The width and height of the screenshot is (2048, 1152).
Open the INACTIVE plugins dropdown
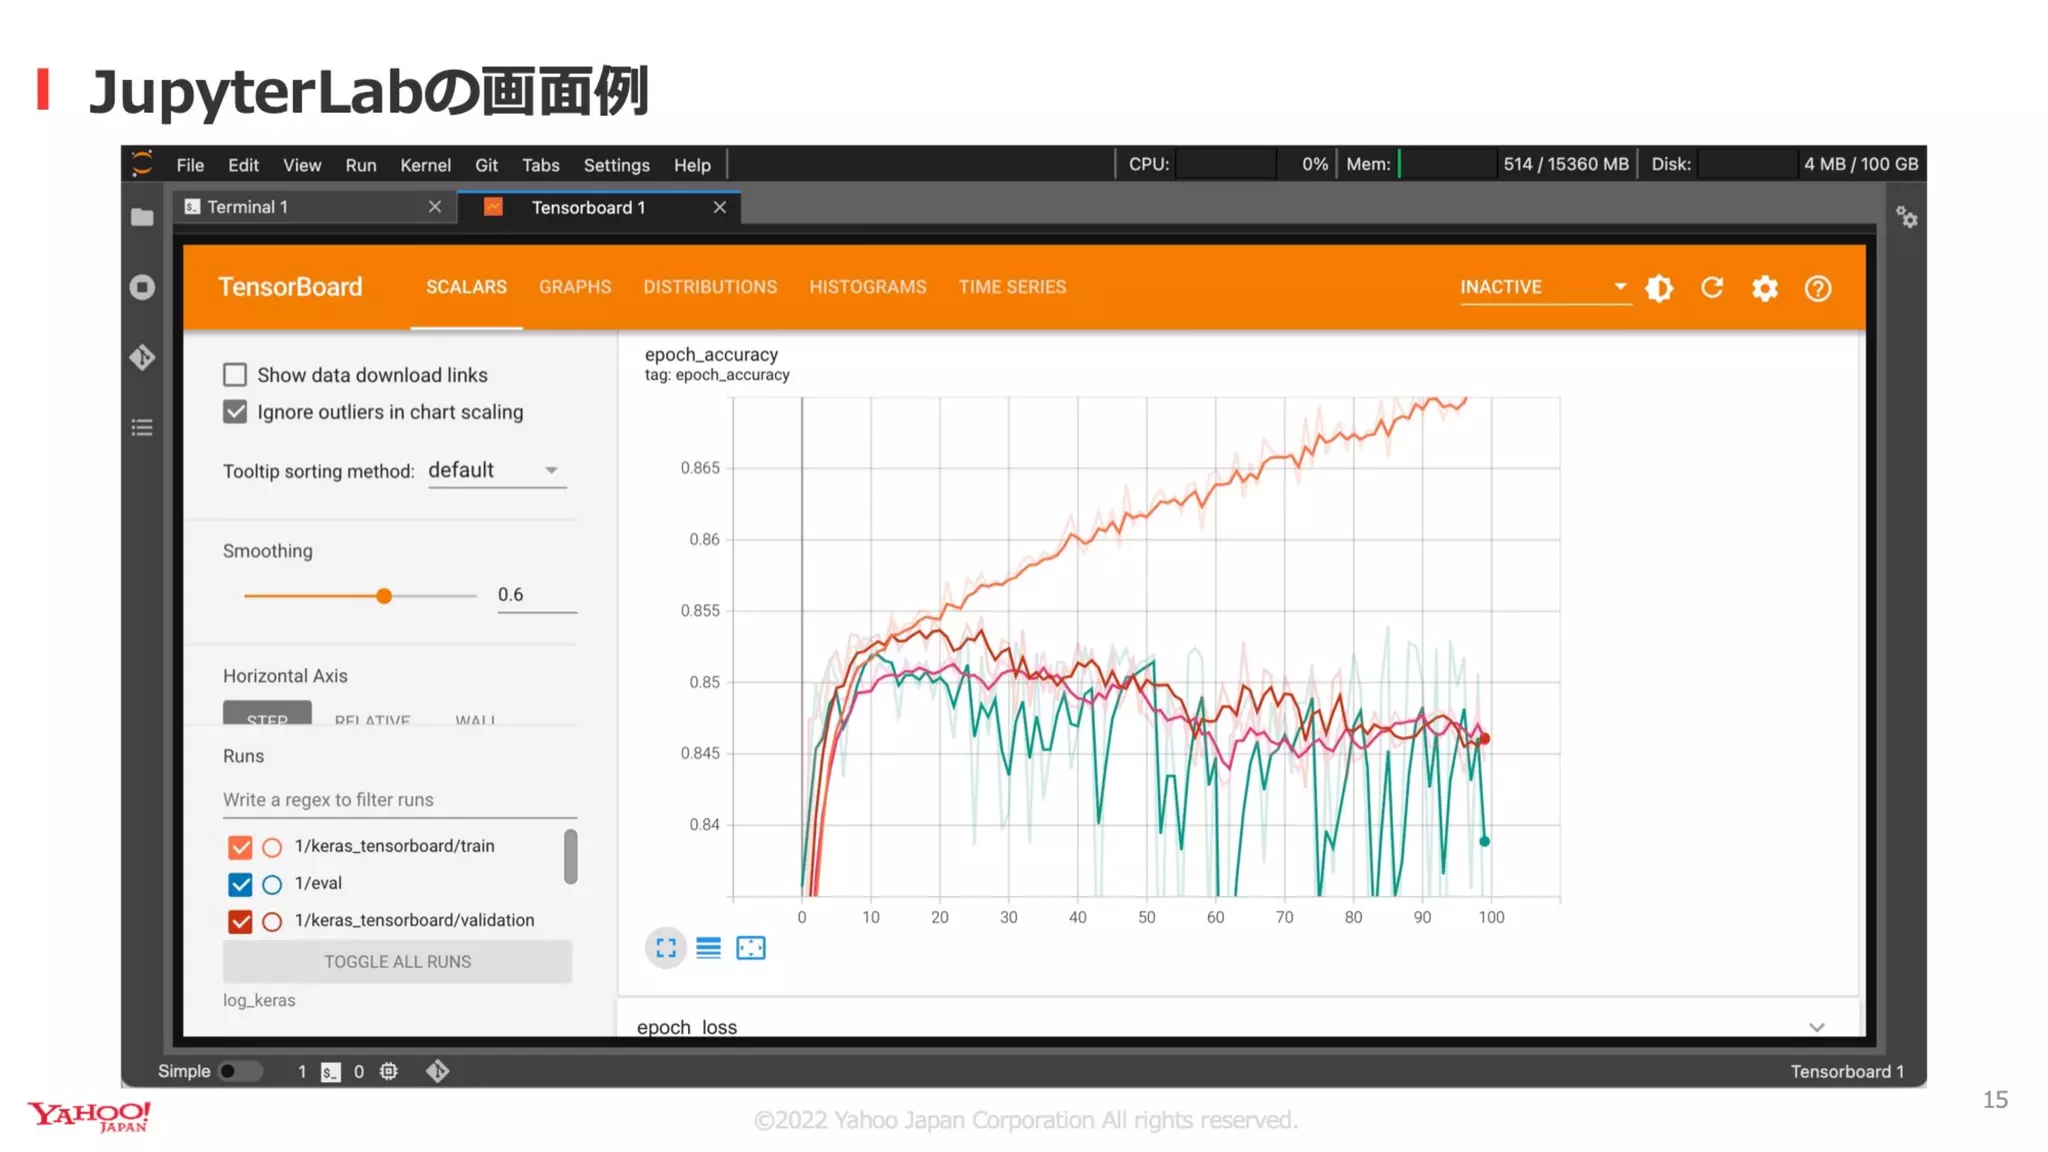point(1543,288)
